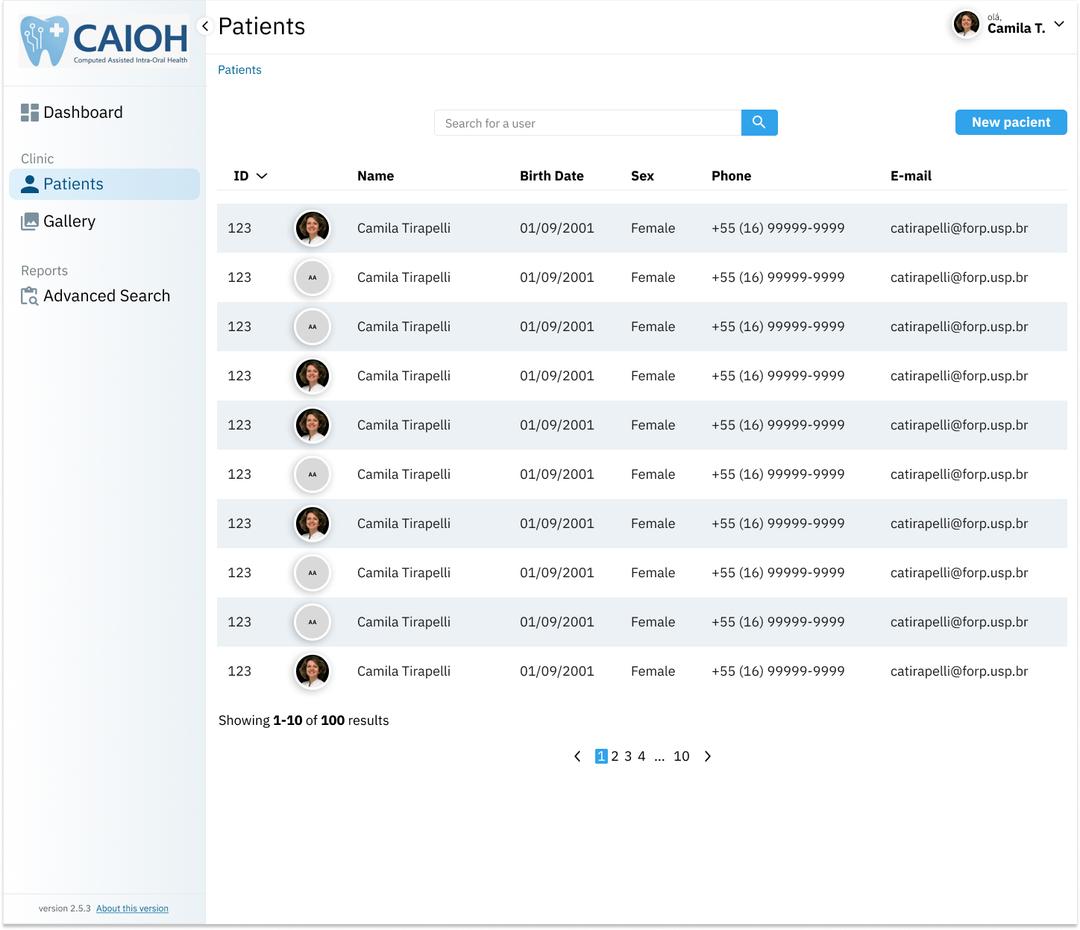Click the Search for a user field

pyautogui.click(x=587, y=123)
